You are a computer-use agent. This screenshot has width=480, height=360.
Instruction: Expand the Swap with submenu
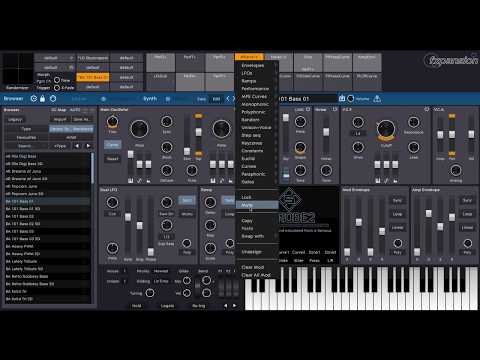256,236
